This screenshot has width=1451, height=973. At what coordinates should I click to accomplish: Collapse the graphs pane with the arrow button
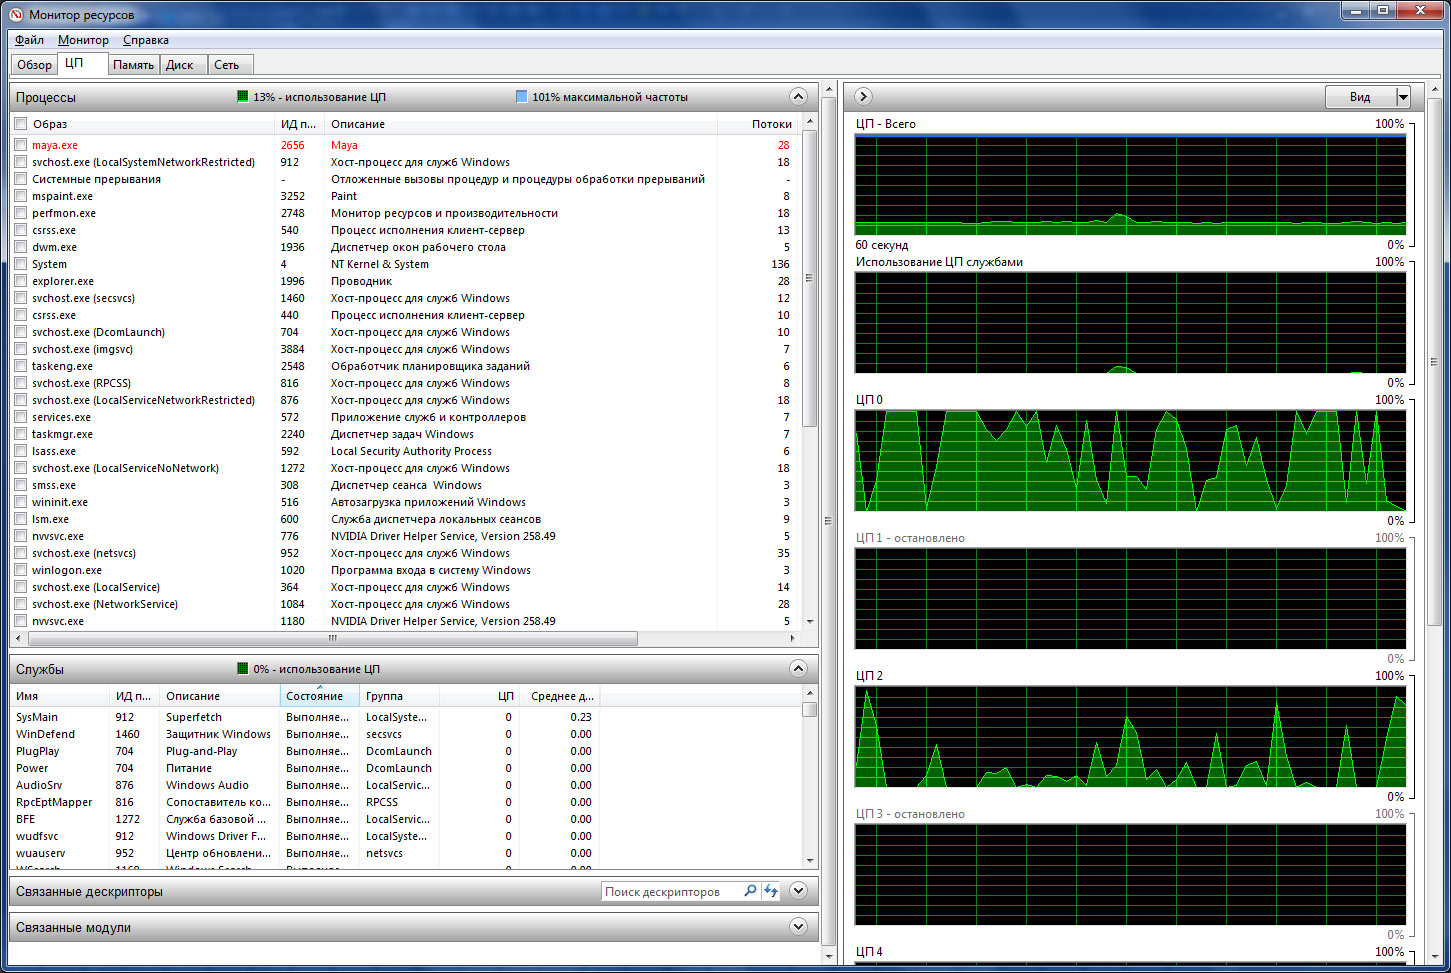click(x=864, y=96)
